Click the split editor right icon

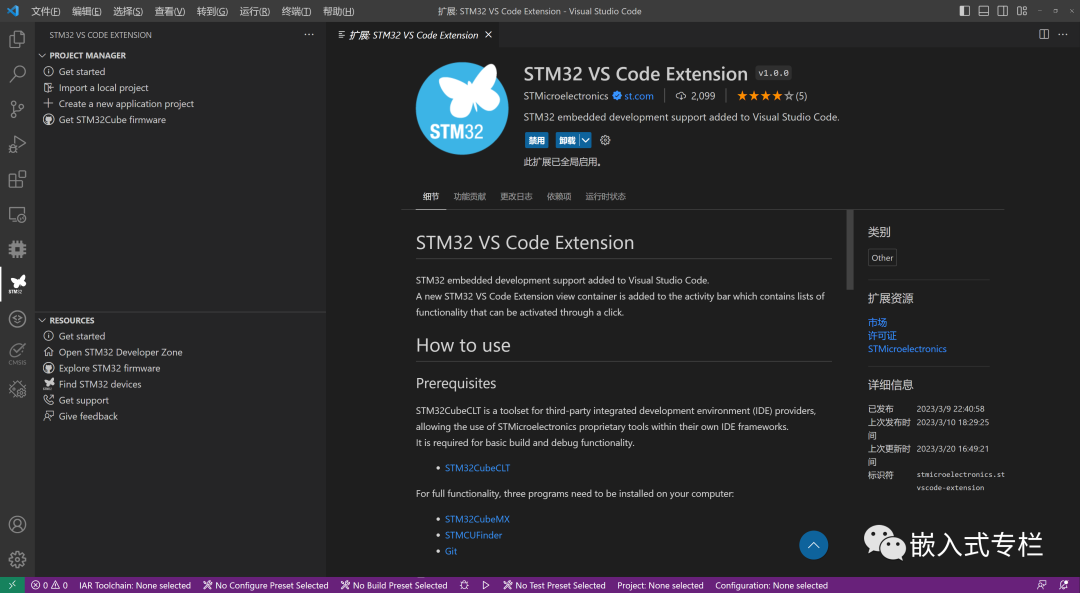1044,34
